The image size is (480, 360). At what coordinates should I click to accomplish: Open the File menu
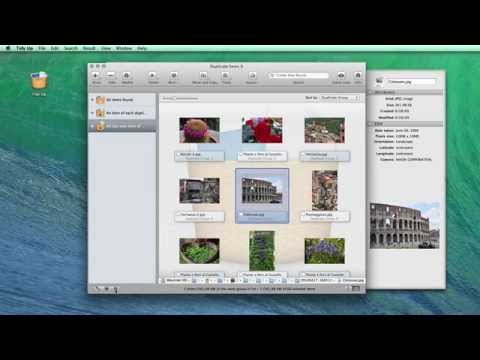click(x=42, y=48)
